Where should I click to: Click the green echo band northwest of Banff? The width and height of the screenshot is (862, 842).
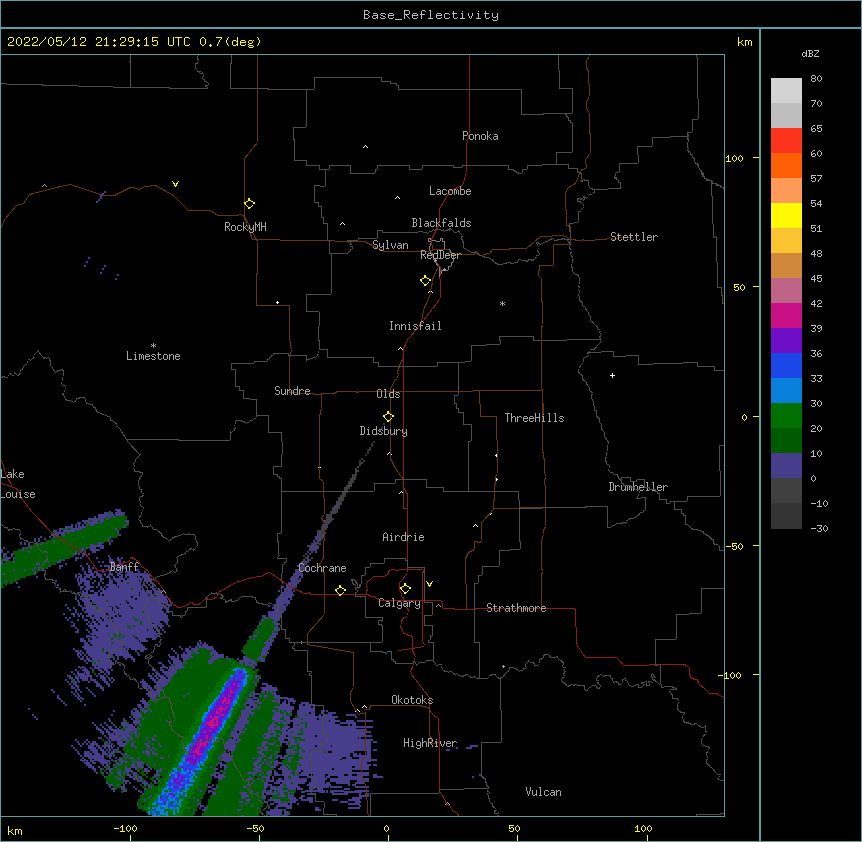63,547
